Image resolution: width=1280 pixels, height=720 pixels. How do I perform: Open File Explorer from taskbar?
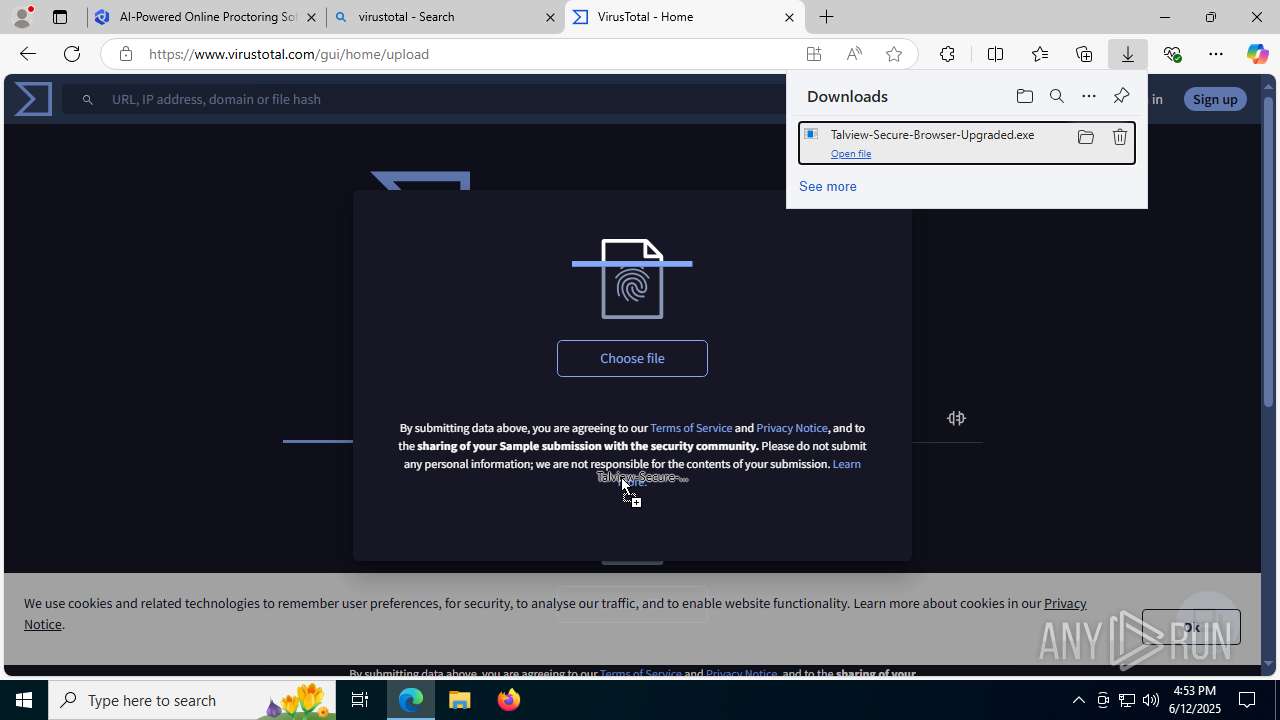click(460, 700)
